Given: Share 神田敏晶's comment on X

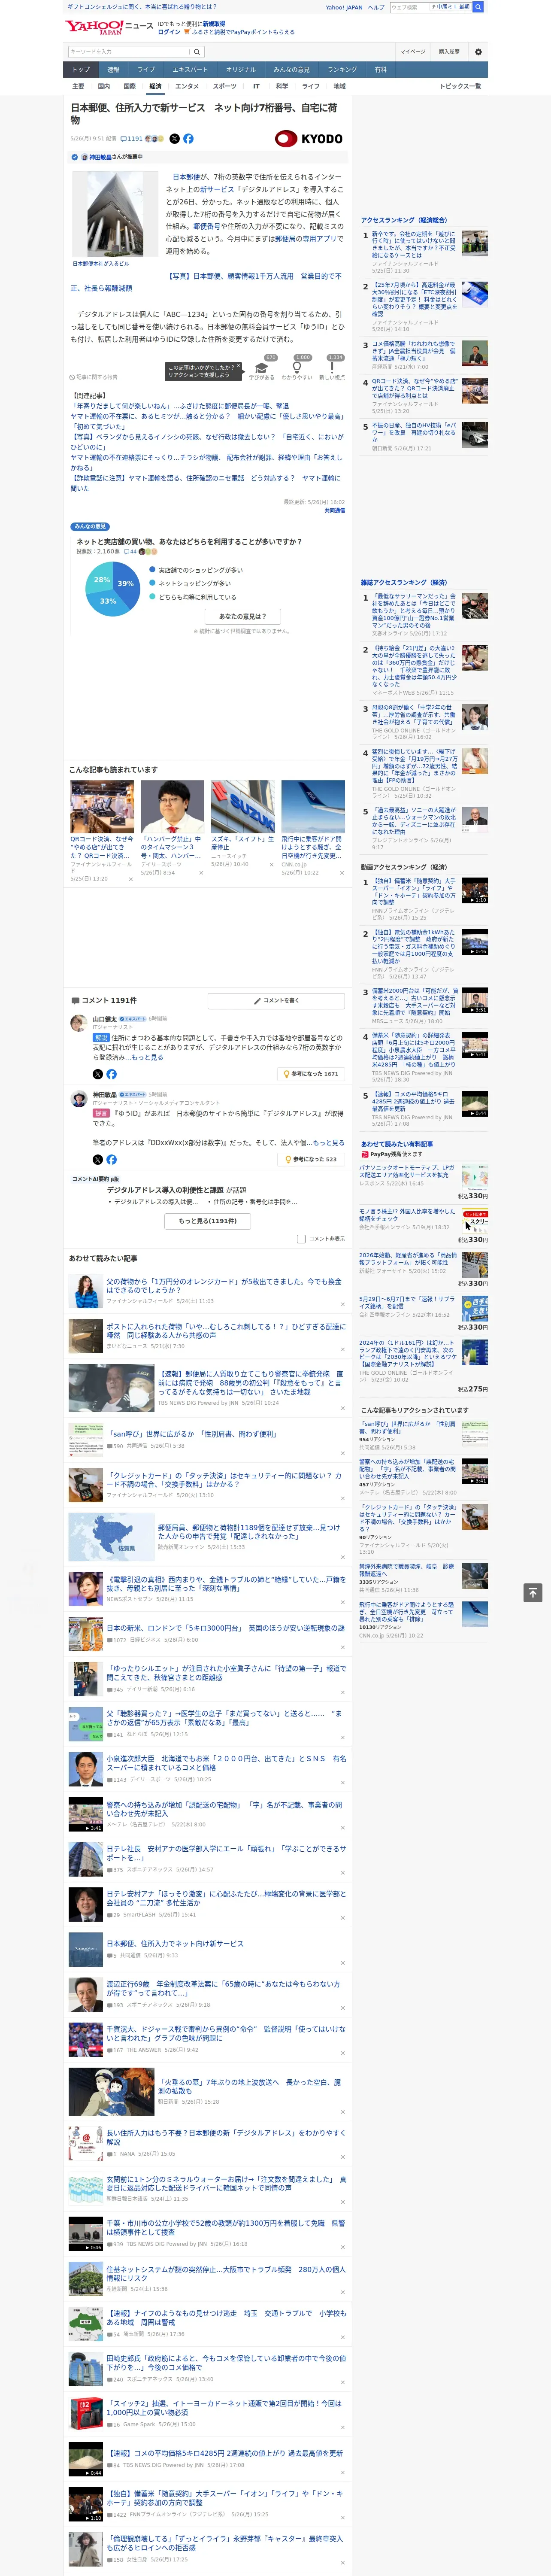Looking at the screenshot, I should (x=98, y=1160).
